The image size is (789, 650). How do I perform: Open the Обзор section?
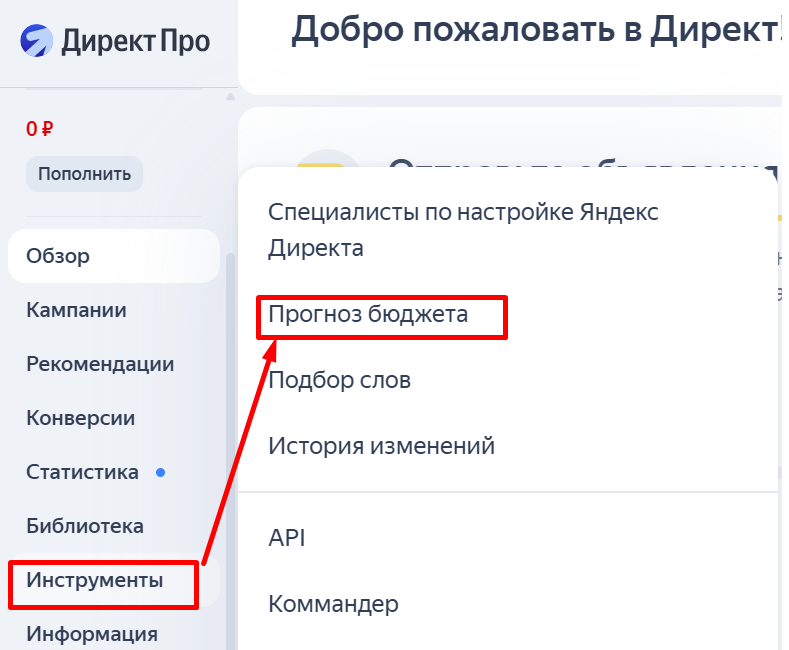coord(58,256)
